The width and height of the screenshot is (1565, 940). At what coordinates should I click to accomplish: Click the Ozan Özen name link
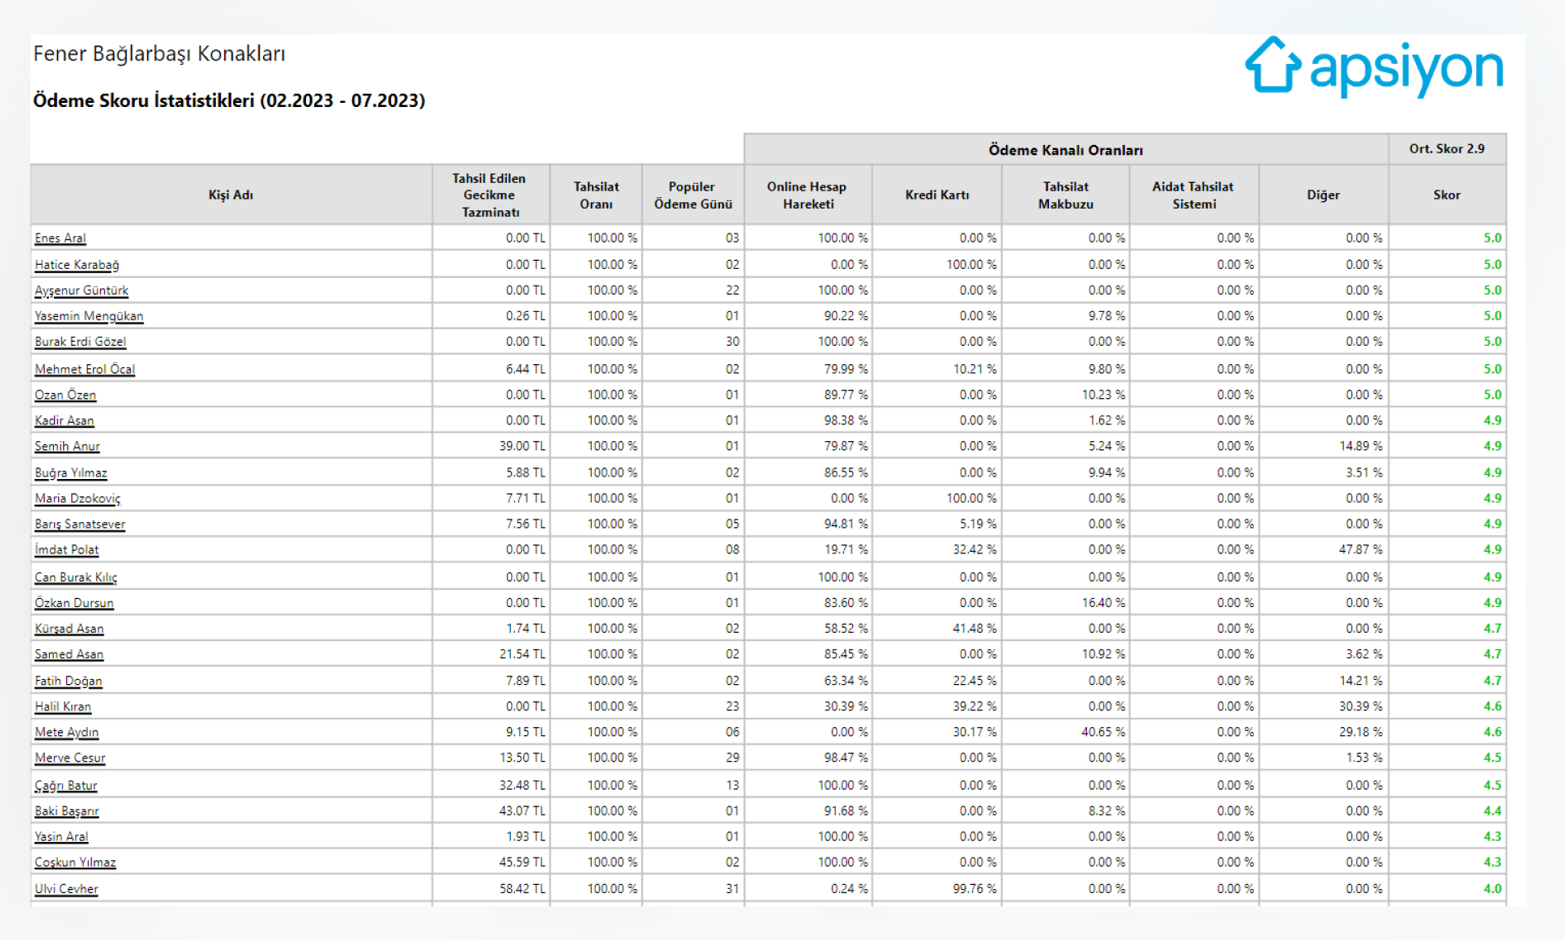[66, 395]
